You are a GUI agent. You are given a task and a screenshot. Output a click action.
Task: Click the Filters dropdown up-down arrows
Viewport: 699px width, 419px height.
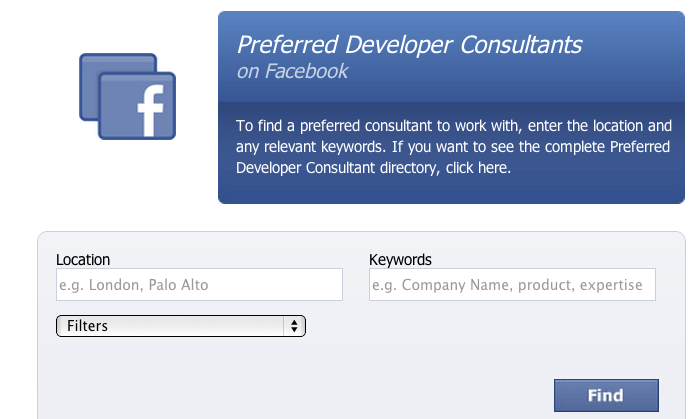click(x=294, y=326)
